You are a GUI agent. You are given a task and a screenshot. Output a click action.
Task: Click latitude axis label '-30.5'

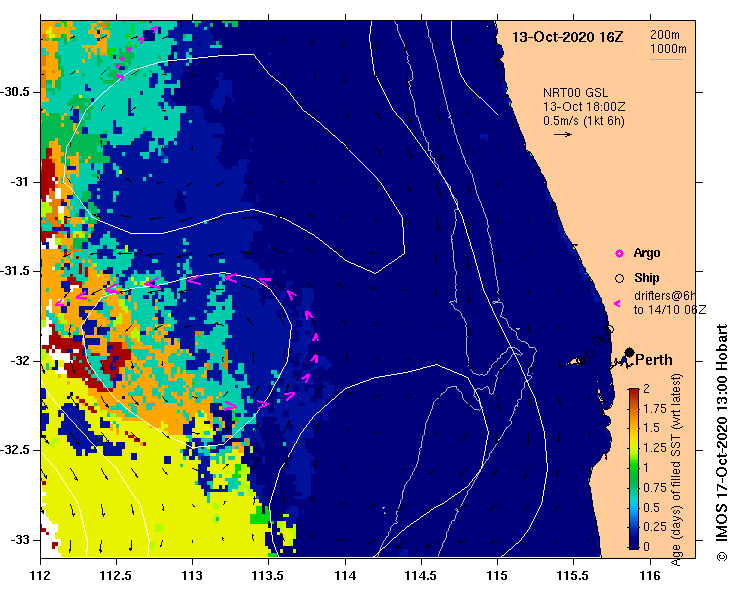coord(15,92)
